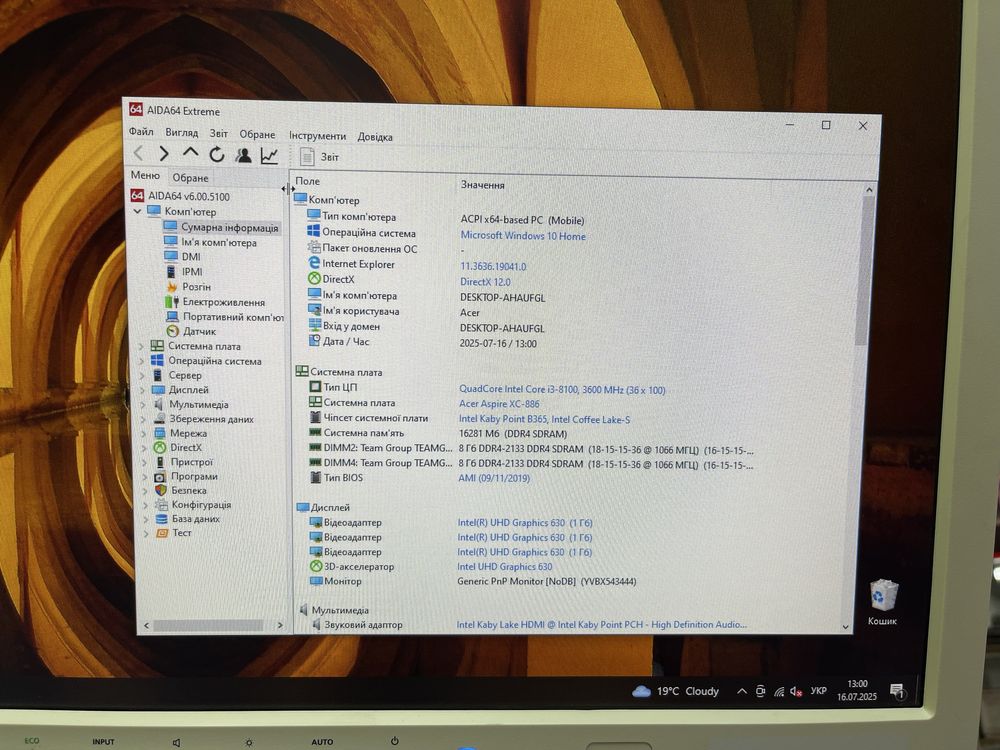Expand the Дисплей tree node
Screen dimensions: 1000x750
coord(142,390)
